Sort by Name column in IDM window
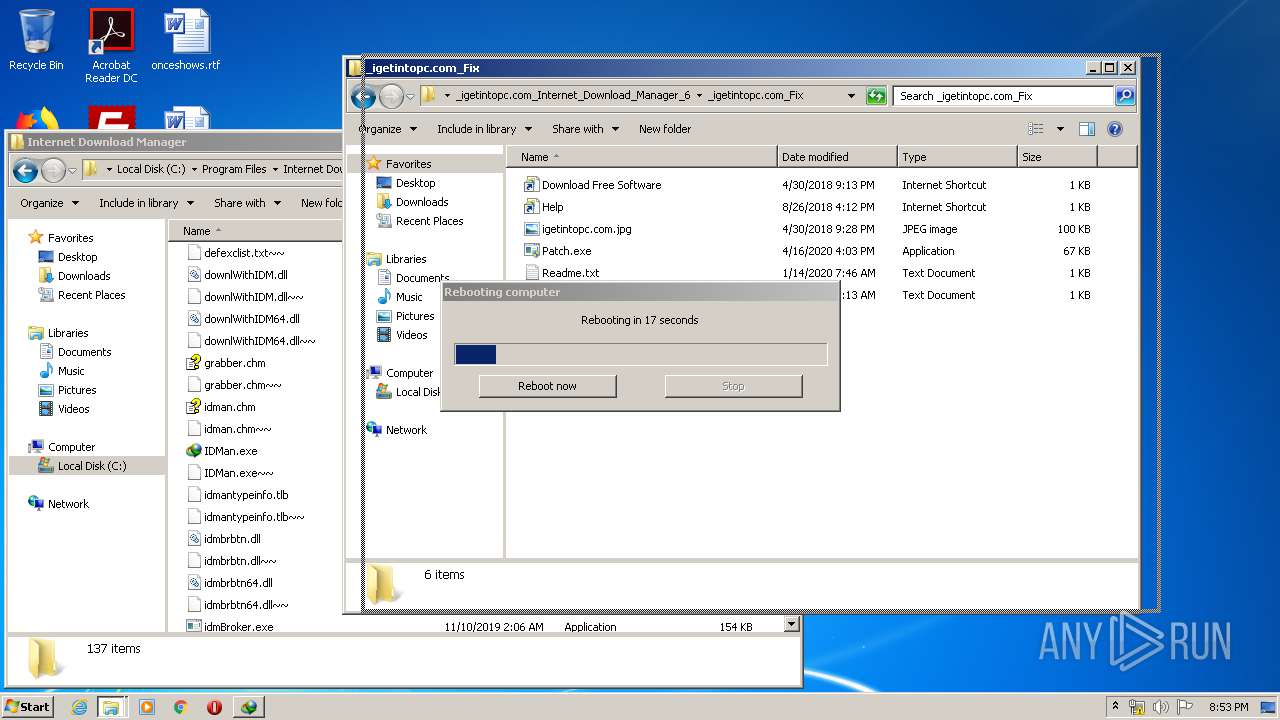The height and width of the screenshot is (720, 1280). [x=256, y=231]
